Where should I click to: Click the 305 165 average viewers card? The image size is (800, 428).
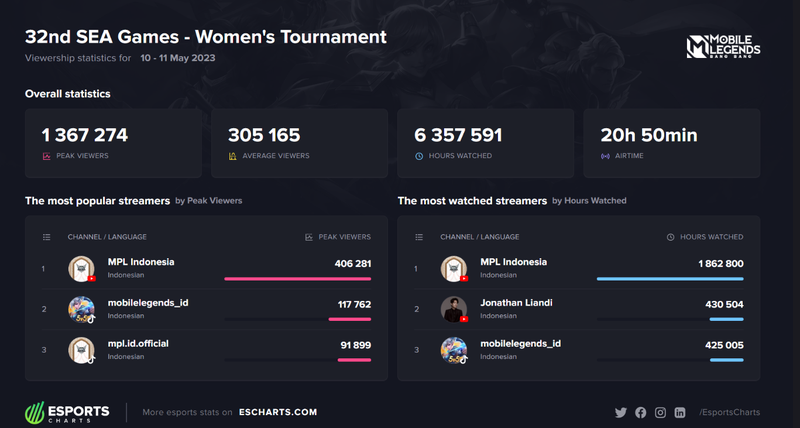pyautogui.click(x=299, y=143)
